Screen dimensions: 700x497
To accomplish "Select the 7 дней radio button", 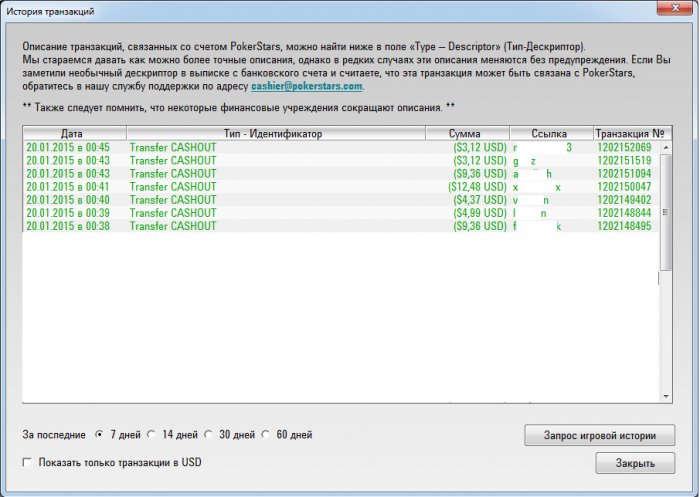I will (x=100, y=434).
